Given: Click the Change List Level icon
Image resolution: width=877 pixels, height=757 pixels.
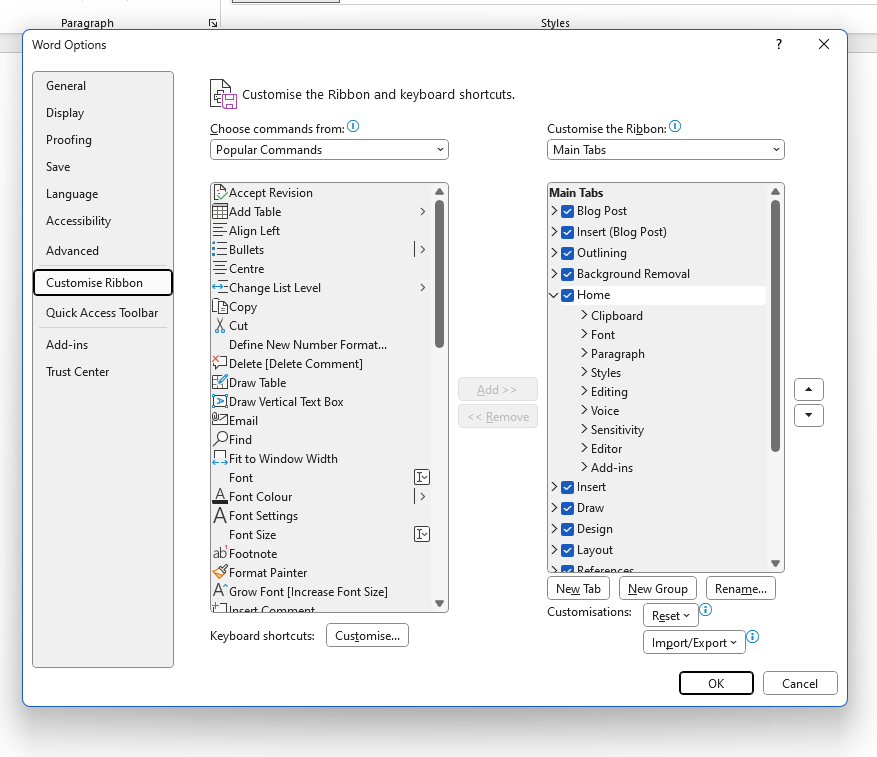Looking at the screenshot, I should click(220, 288).
